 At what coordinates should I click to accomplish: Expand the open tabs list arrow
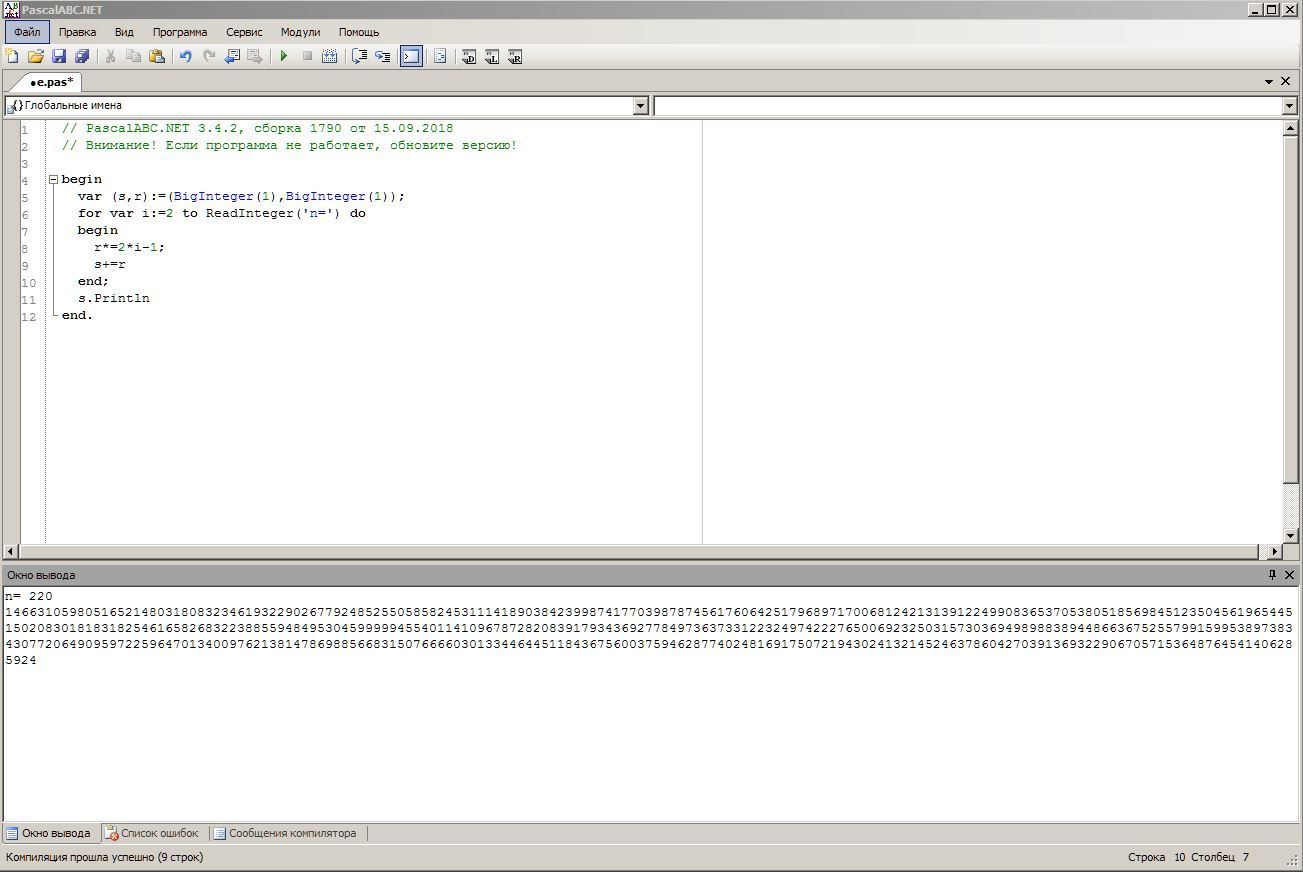coord(1269,82)
